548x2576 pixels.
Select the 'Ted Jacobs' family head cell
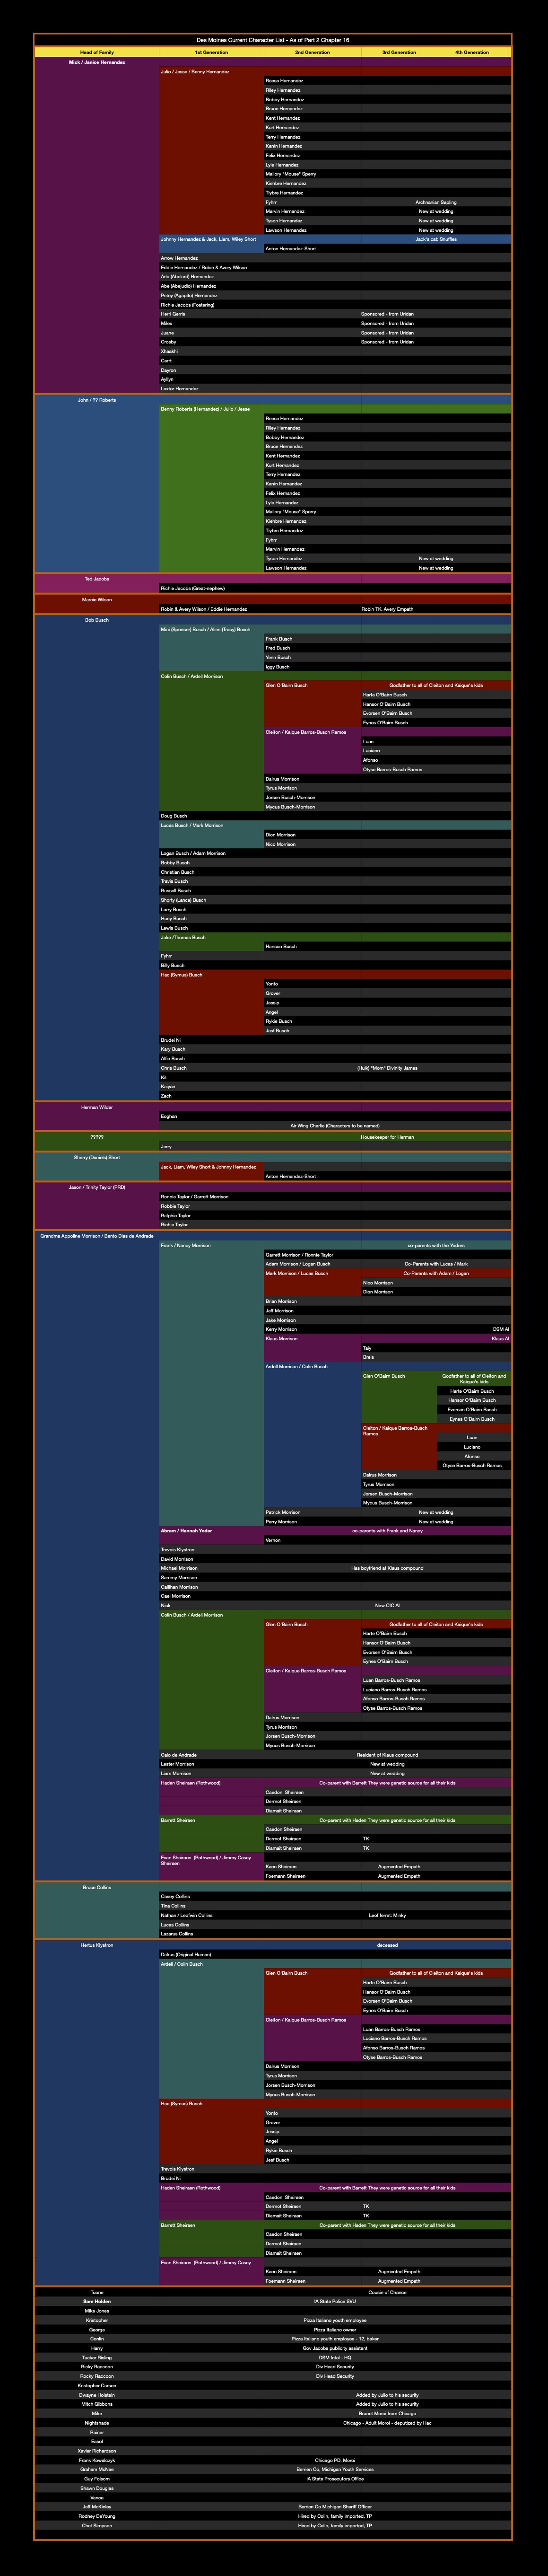coord(97,578)
